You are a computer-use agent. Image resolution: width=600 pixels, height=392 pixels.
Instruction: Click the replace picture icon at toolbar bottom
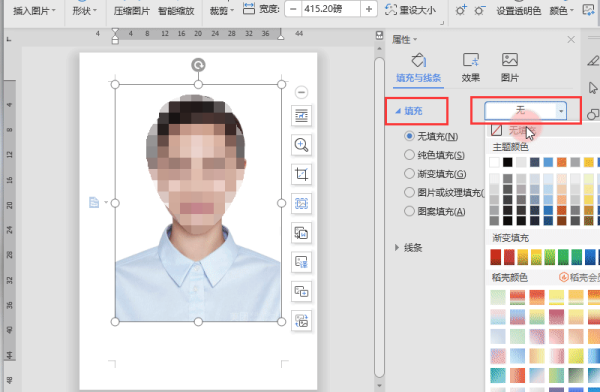[302, 321]
